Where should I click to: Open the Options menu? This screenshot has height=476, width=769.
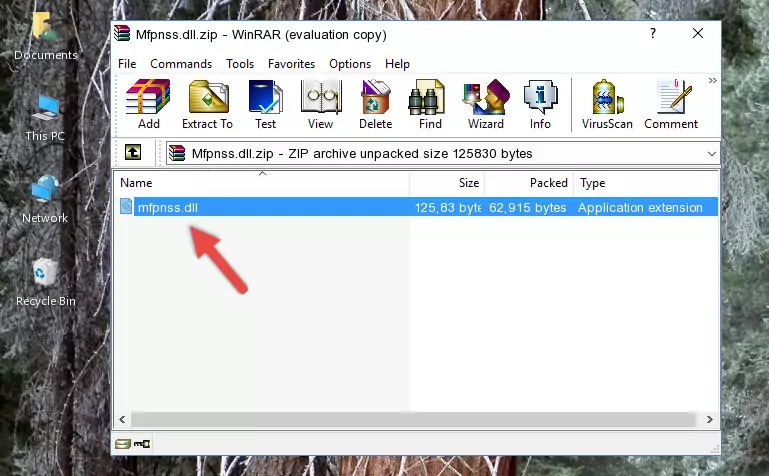tap(350, 64)
